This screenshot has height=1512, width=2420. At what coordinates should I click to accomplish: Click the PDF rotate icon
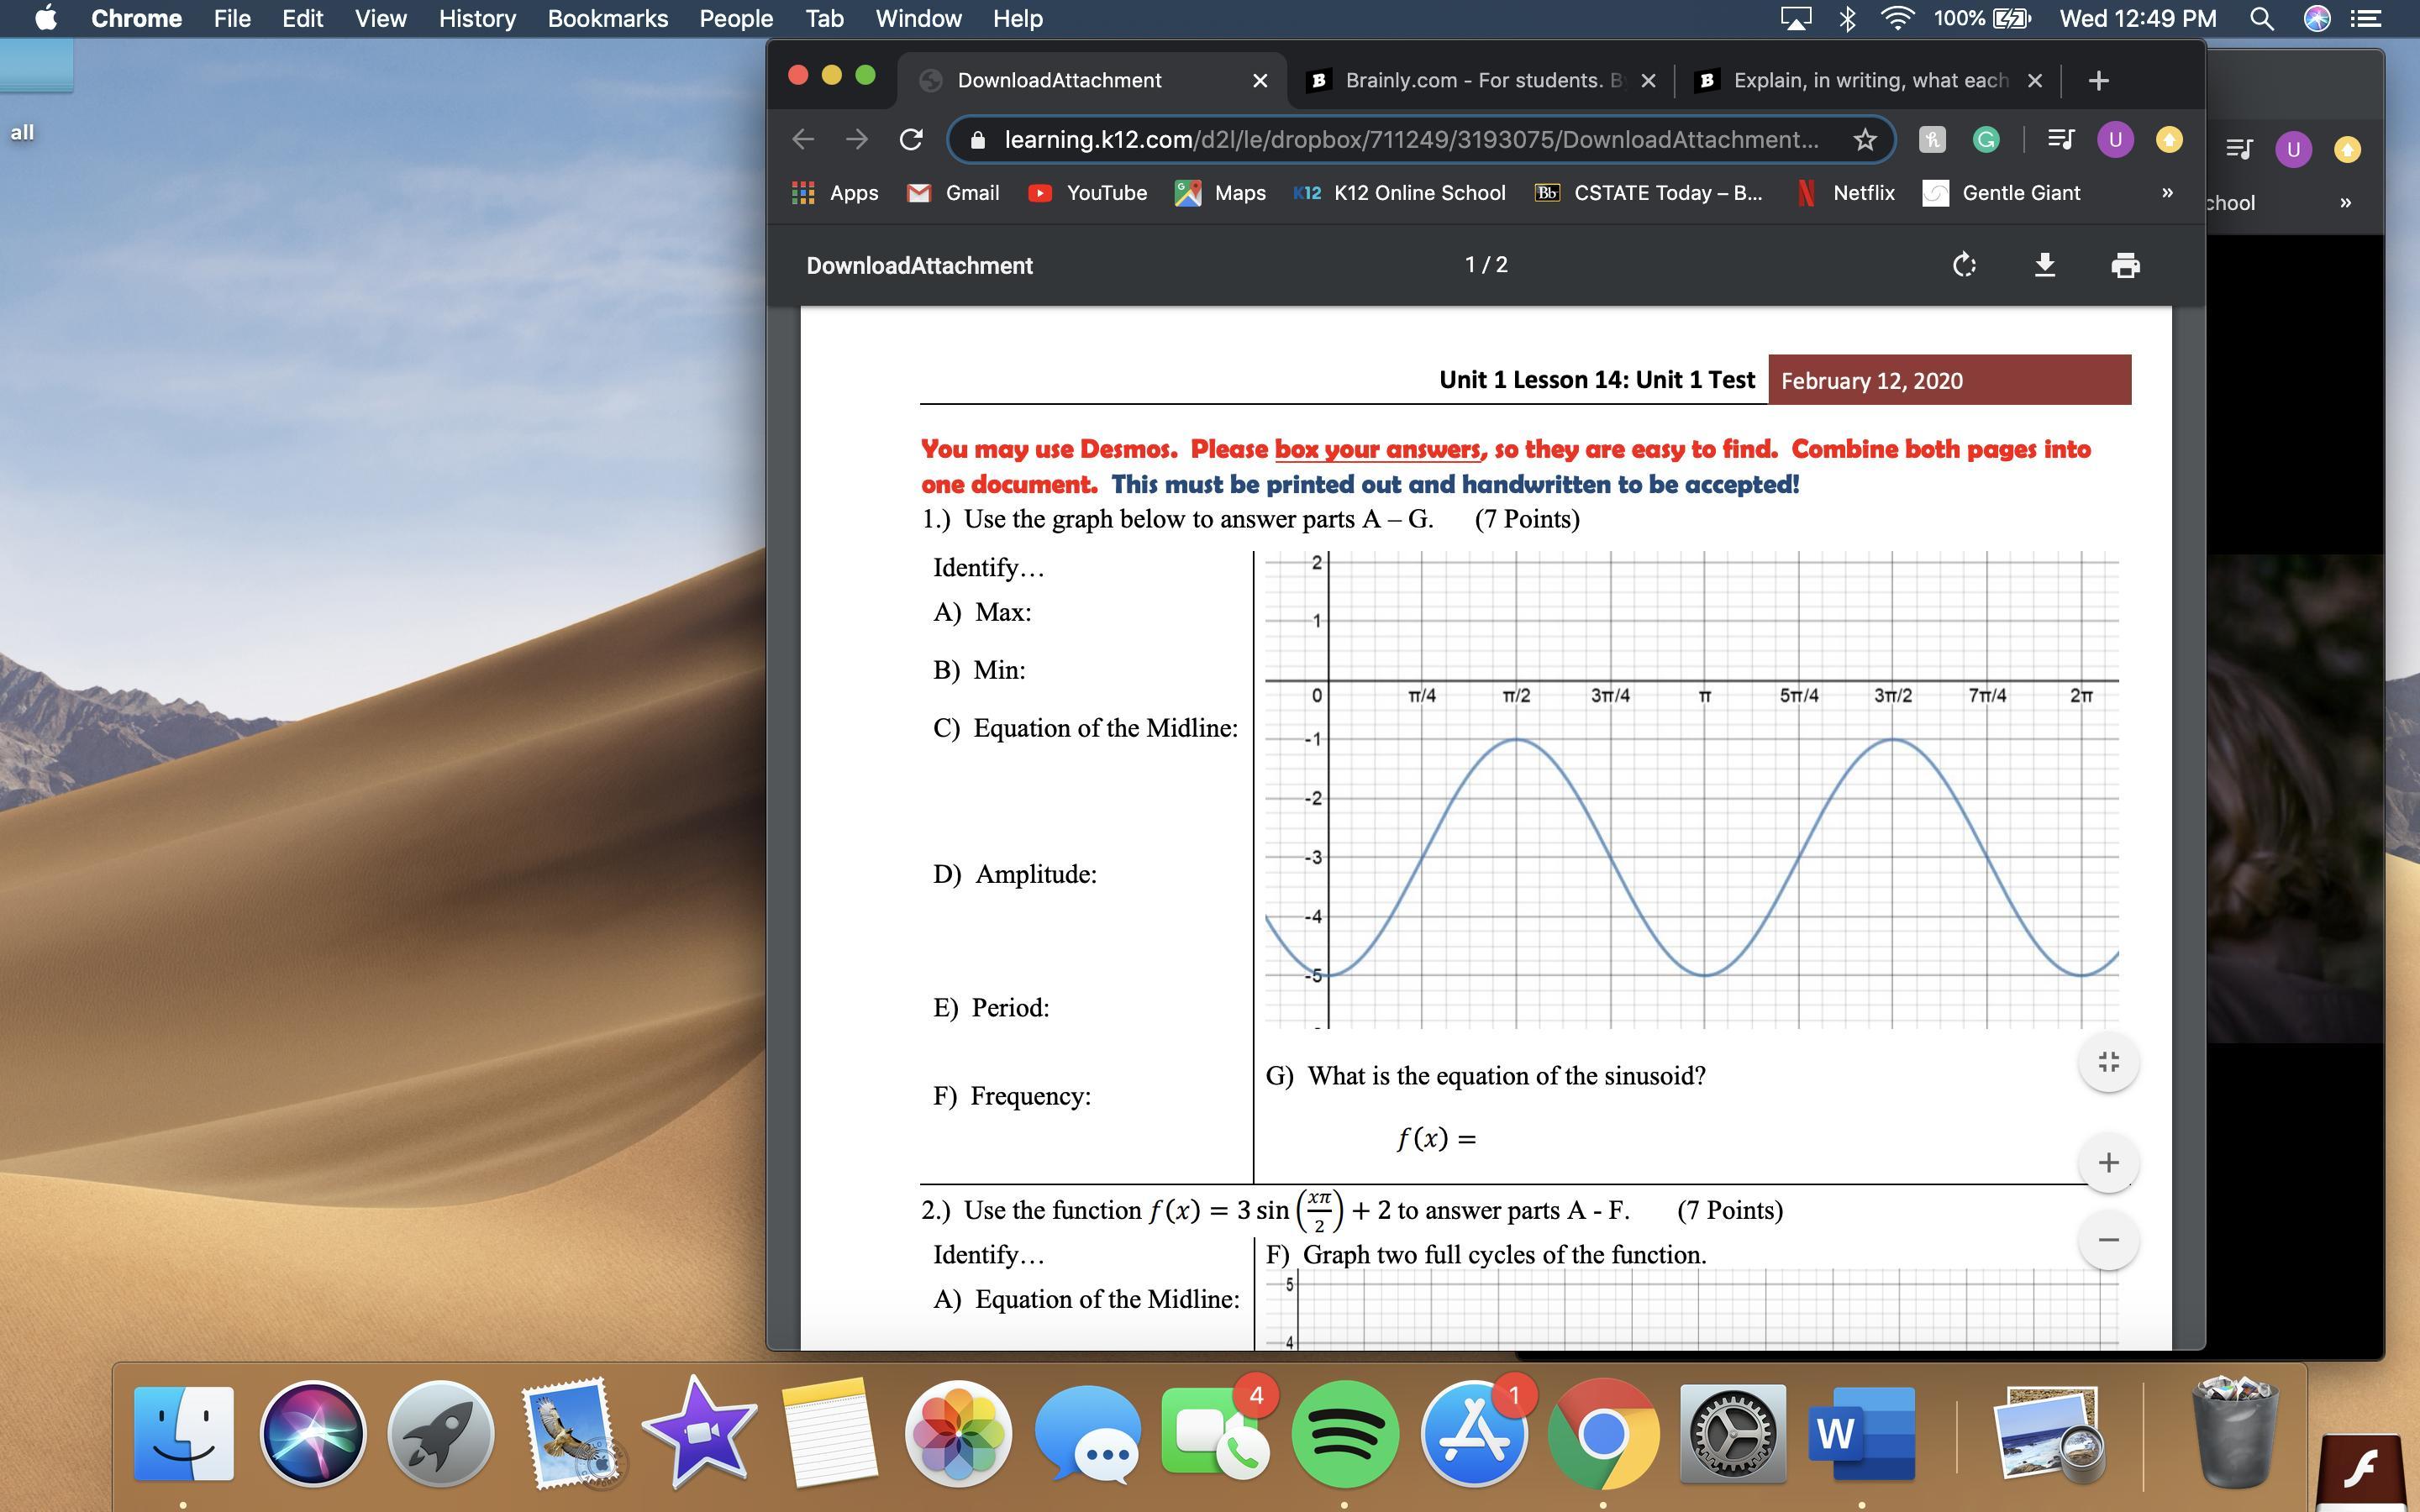click(x=1964, y=265)
